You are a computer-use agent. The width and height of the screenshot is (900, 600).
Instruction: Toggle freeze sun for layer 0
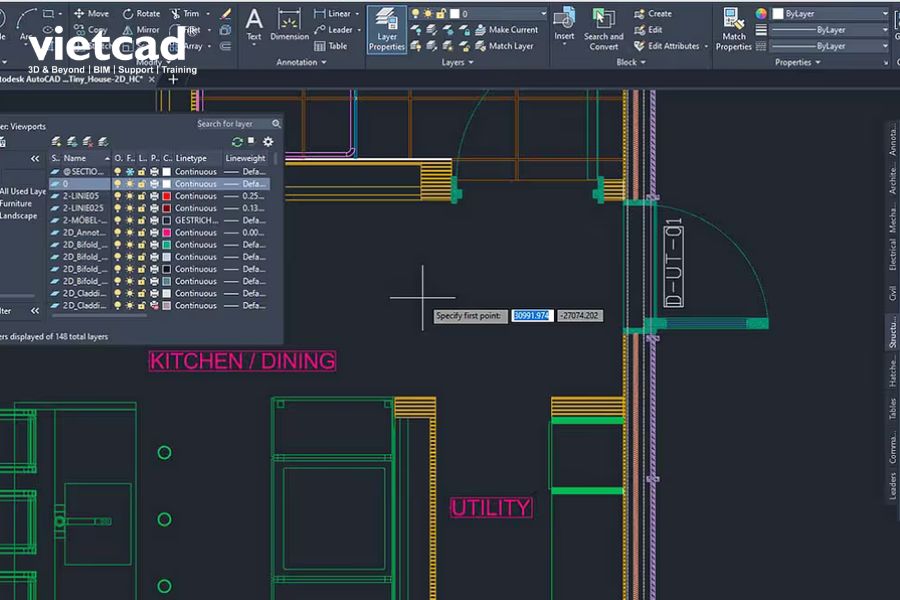pos(130,184)
